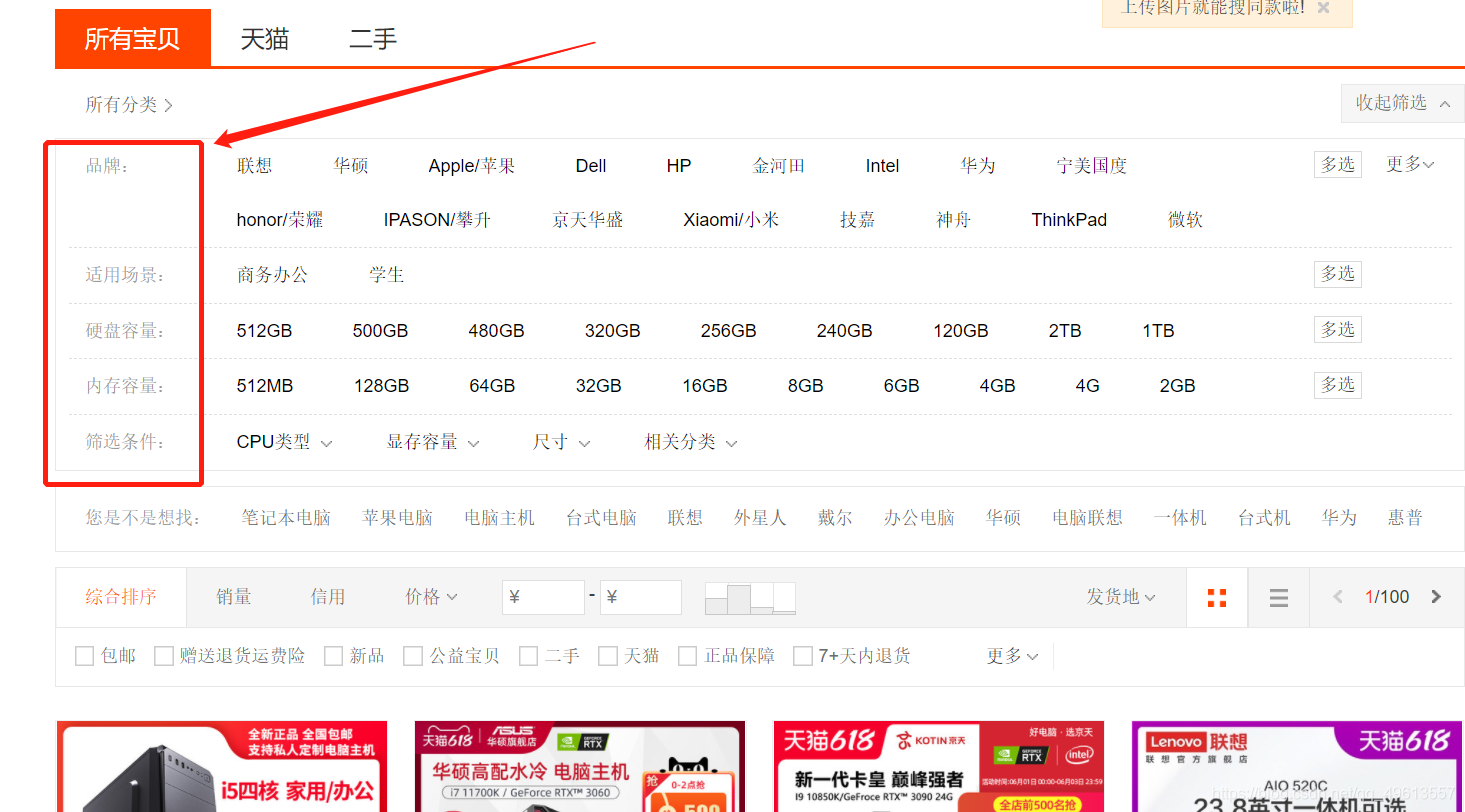Switch to the 天猫 tab
Image resolution: width=1465 pixels, height=812 pixels.
265,39
